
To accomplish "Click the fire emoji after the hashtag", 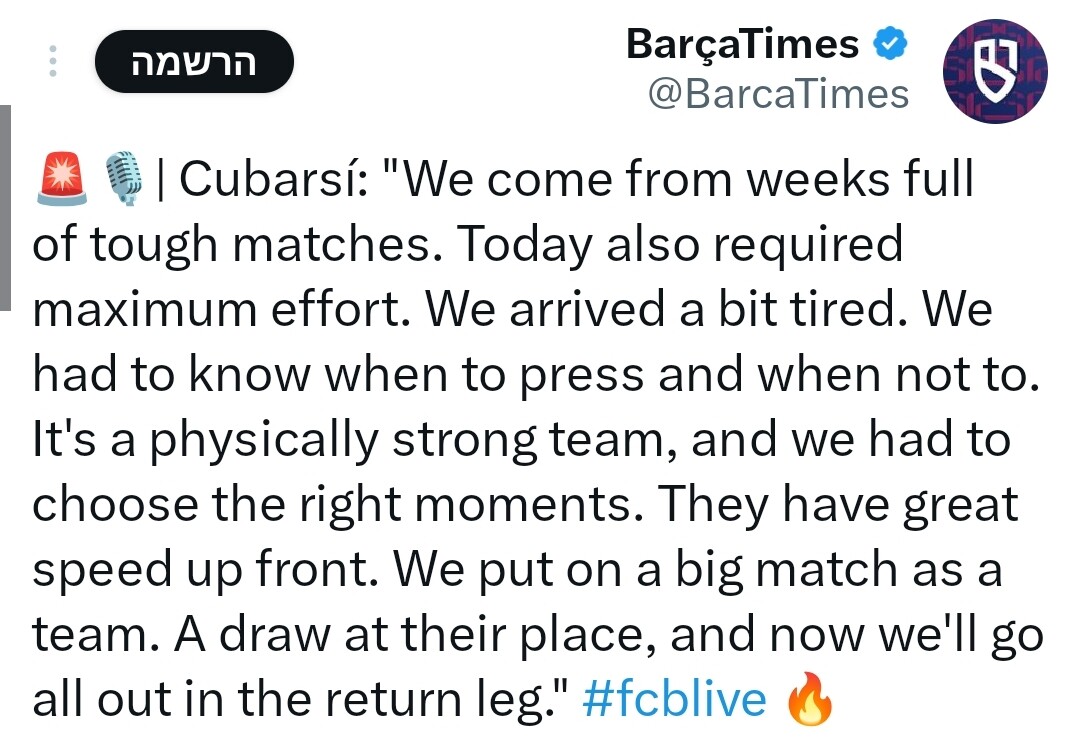I will point(810,699).
